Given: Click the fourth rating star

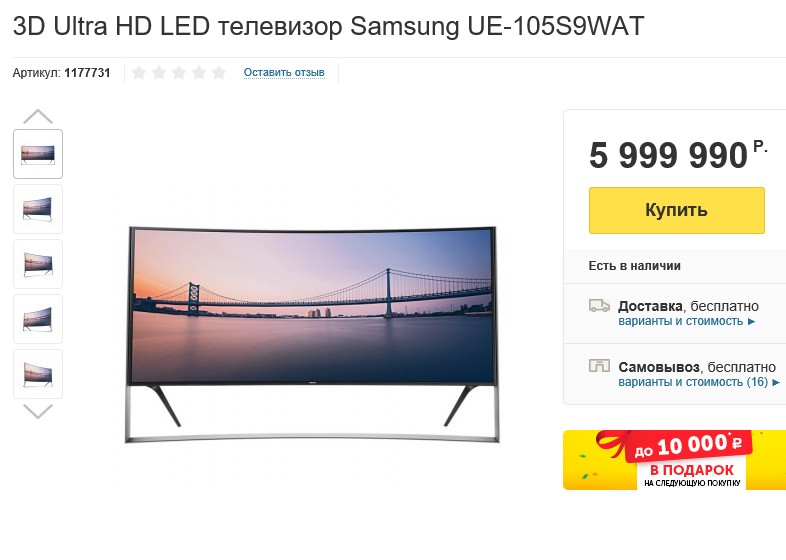Looking at the screenshot, I should [199, 73].
